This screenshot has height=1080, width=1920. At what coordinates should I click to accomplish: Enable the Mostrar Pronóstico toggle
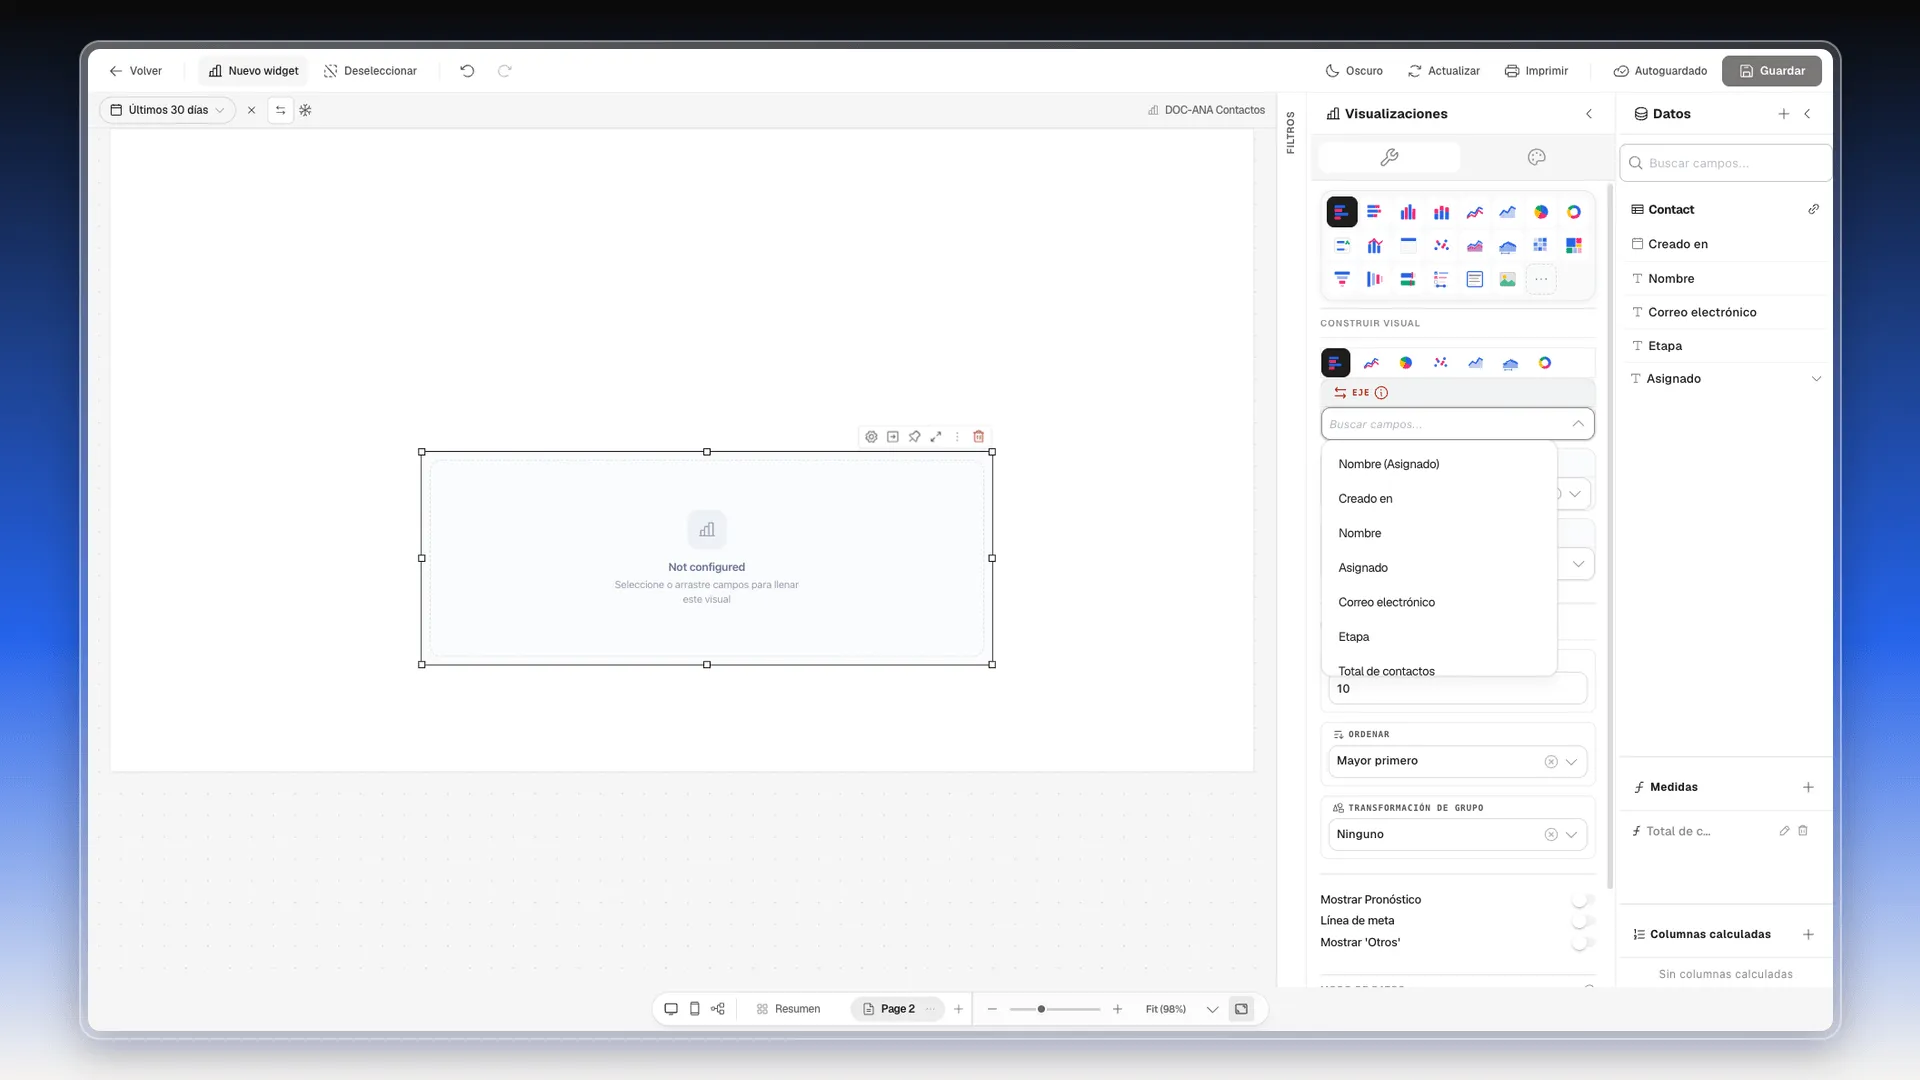[x=1581, y=900]
